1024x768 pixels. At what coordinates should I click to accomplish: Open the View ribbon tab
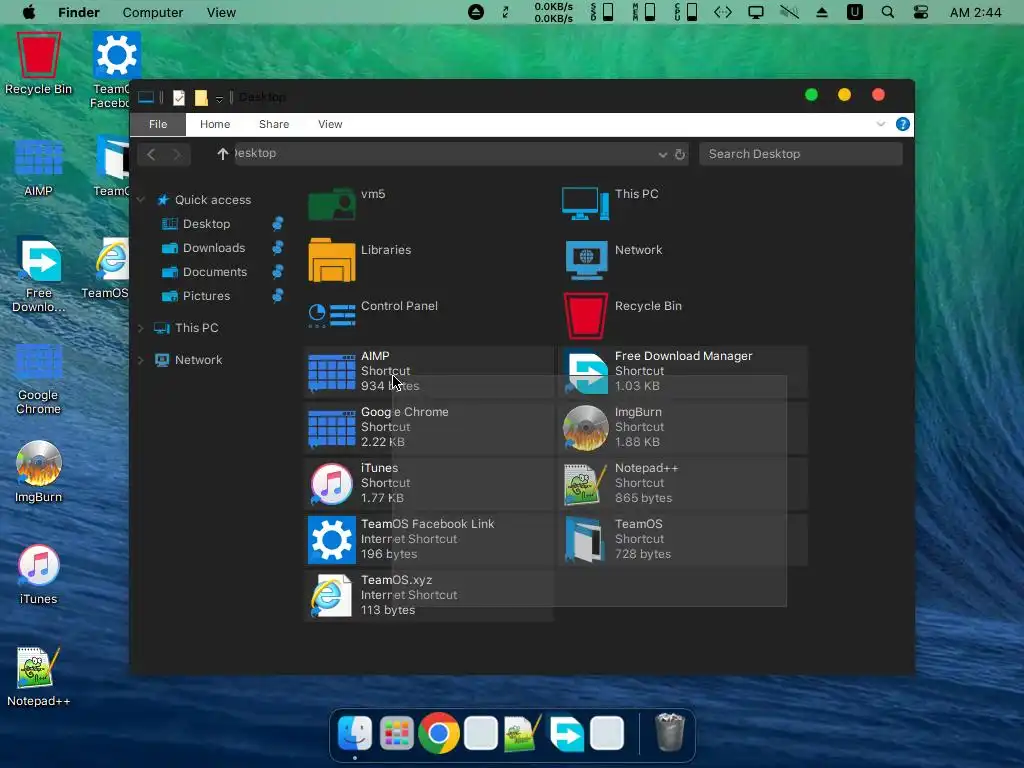click(x=330, y=124)
